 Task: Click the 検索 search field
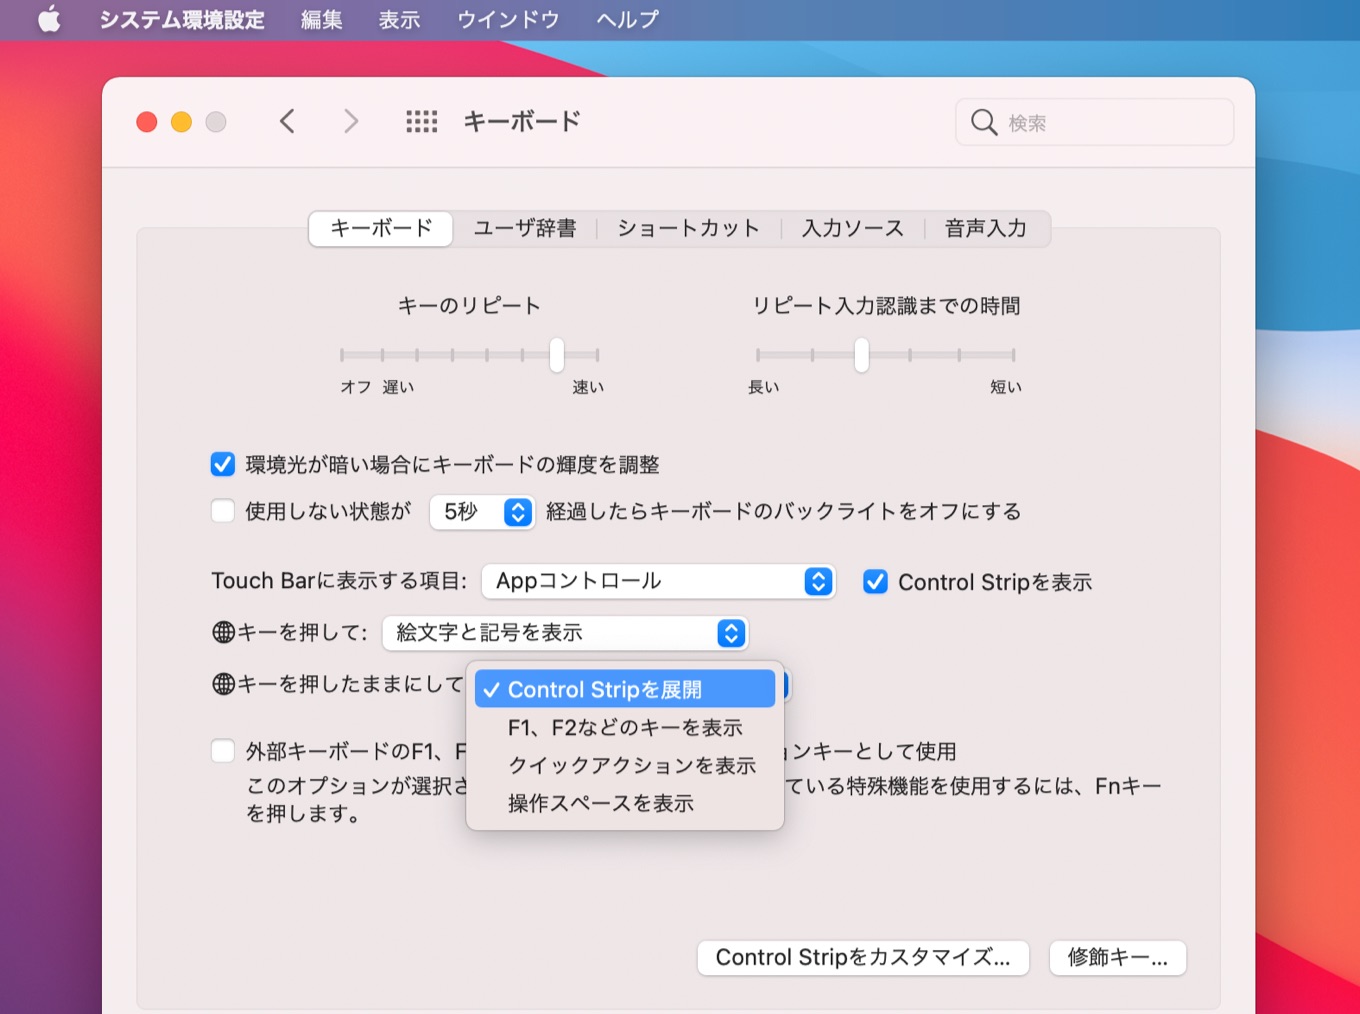pyautogui.click(x=1094, y=122)
